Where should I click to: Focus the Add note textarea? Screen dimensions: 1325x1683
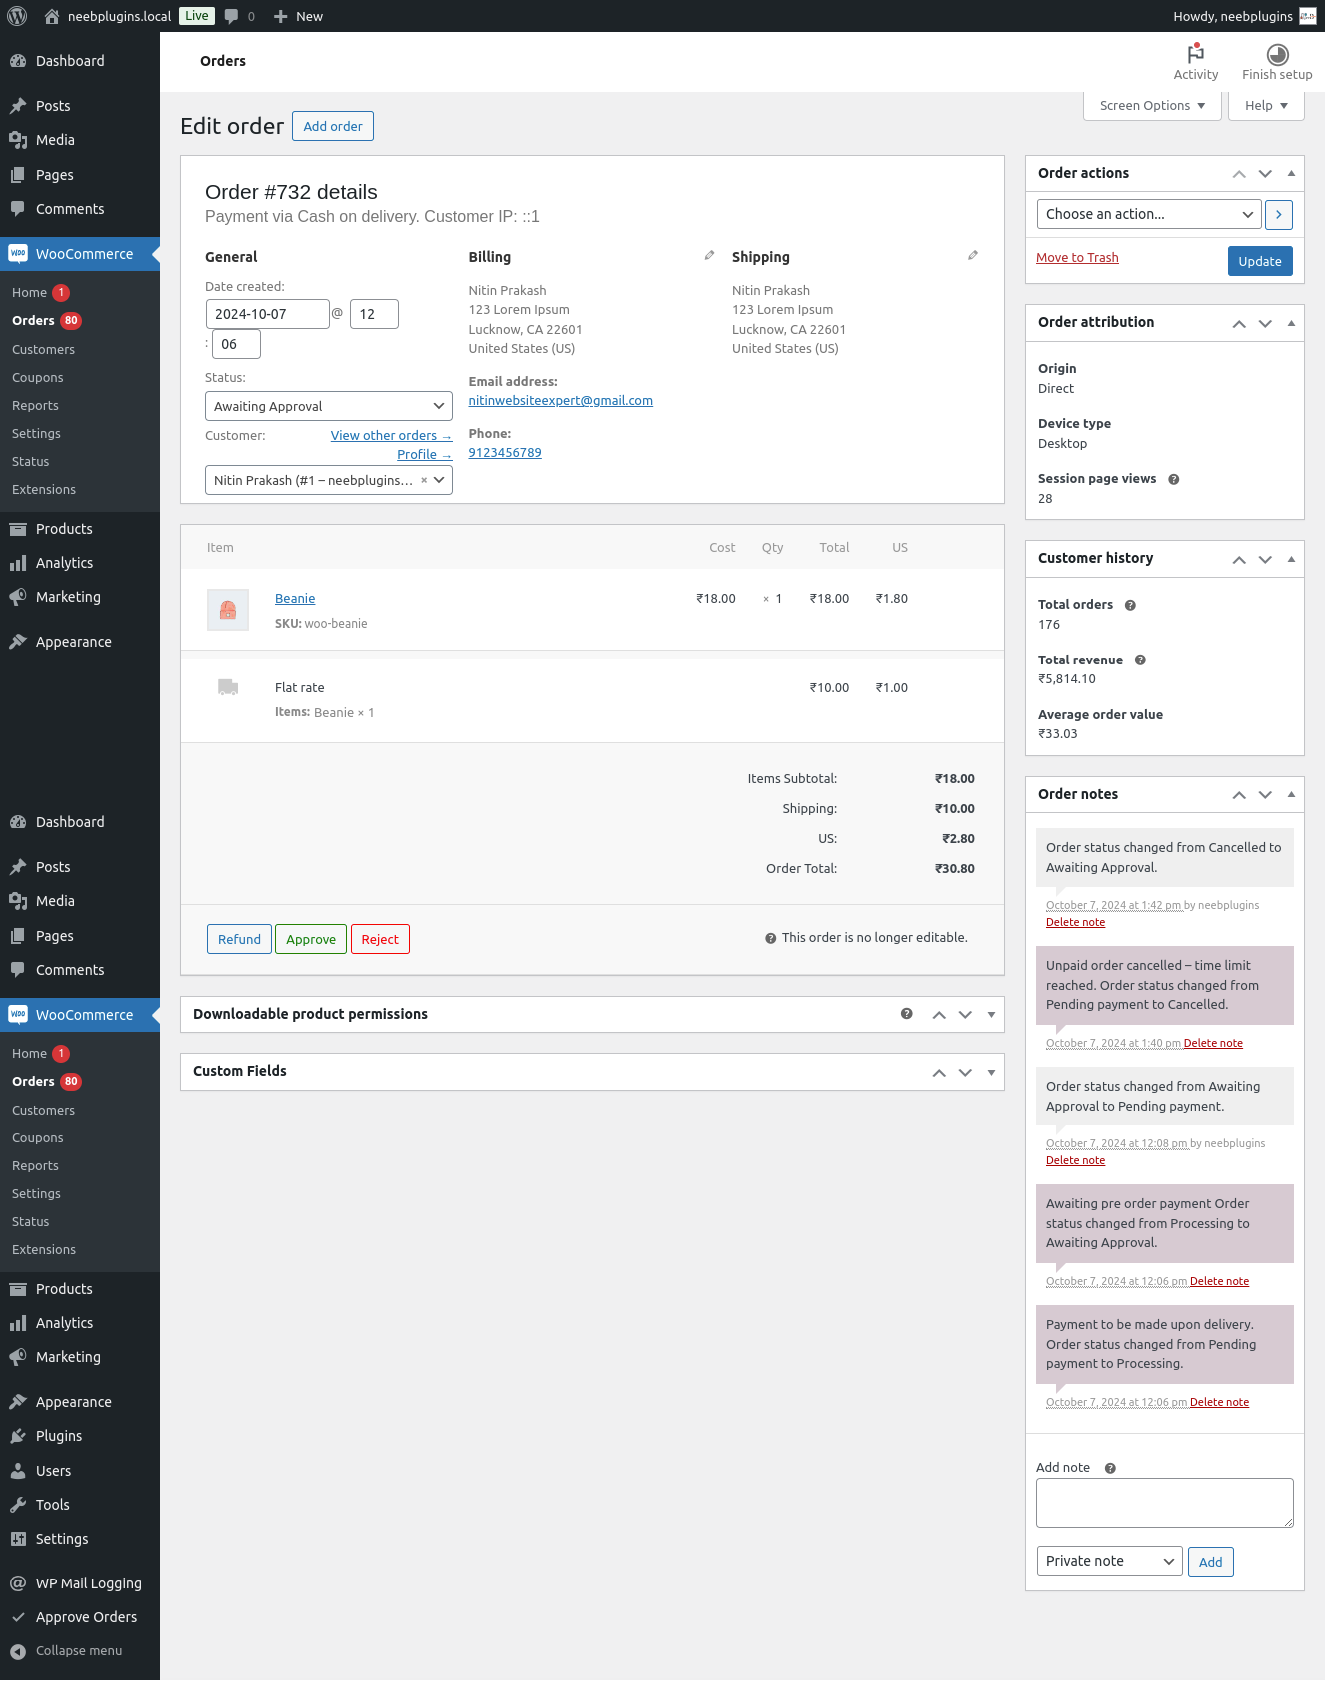click(x=1165, y=1503)
